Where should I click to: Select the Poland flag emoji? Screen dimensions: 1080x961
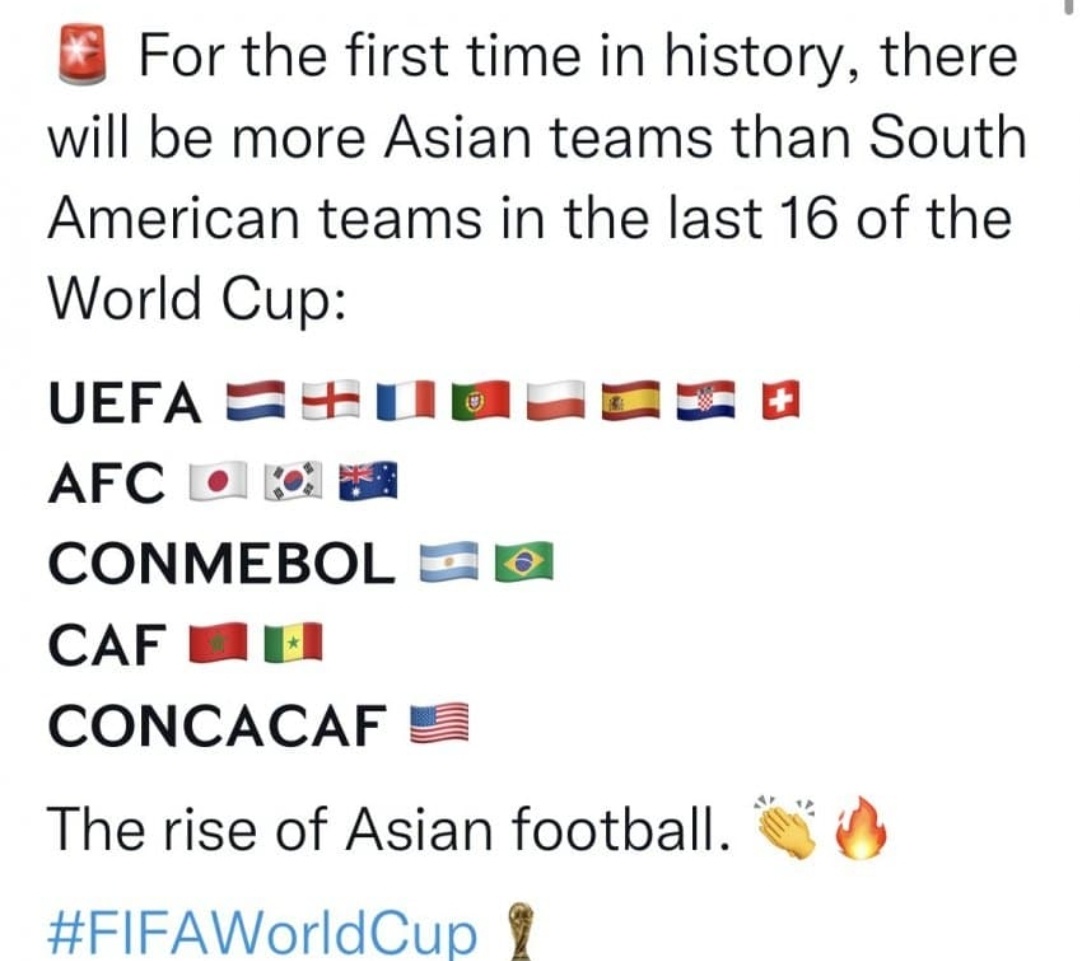click(x=556, y=400)
